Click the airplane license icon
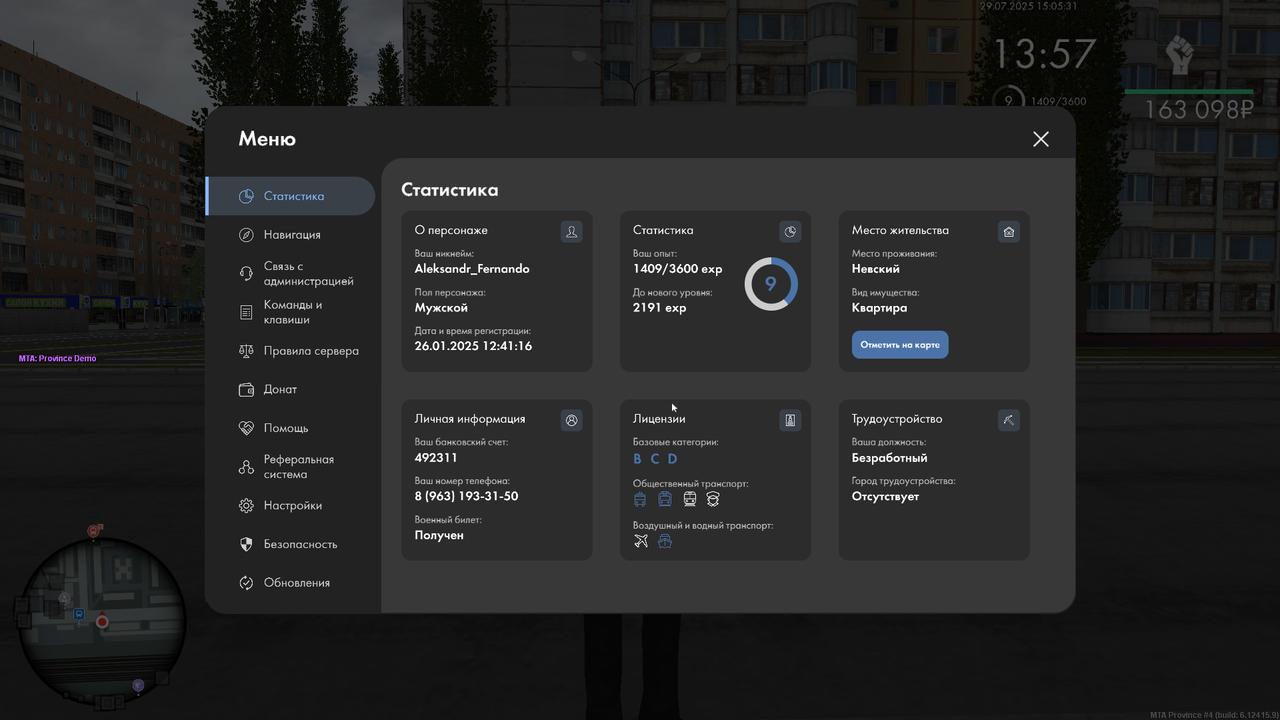Screen dimensions: 1280x720 (641, 541)
